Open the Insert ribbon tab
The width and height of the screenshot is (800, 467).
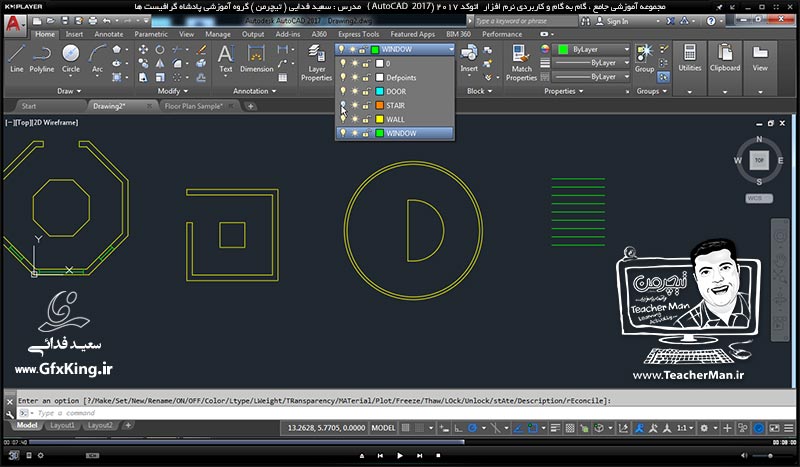[x=74, y=34]
